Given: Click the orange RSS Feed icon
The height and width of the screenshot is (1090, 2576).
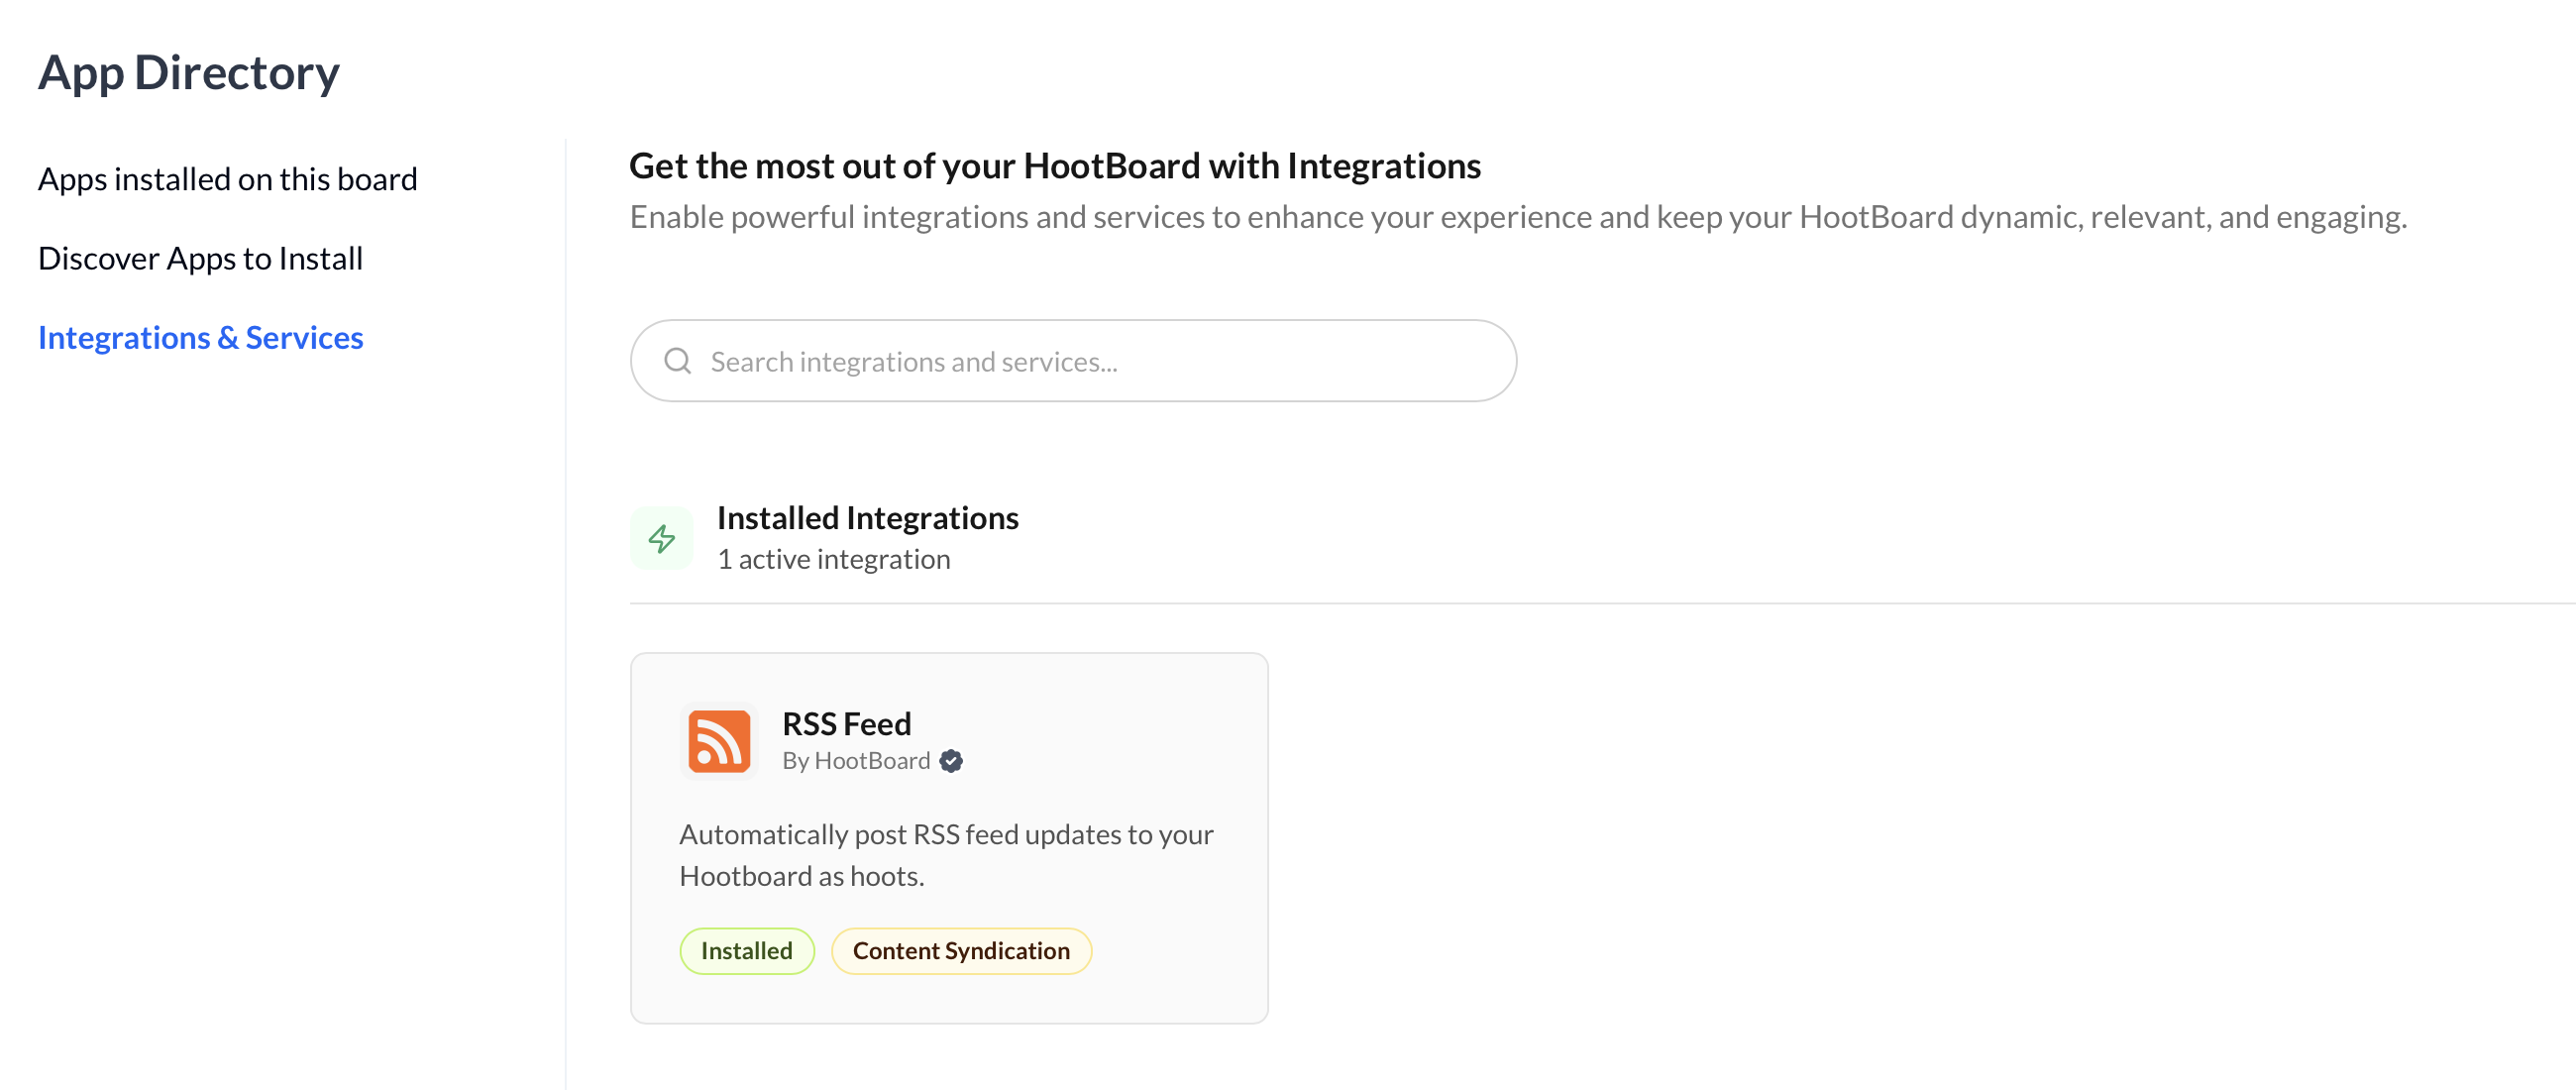Looking at the screenshot, I should pos(719,741).
